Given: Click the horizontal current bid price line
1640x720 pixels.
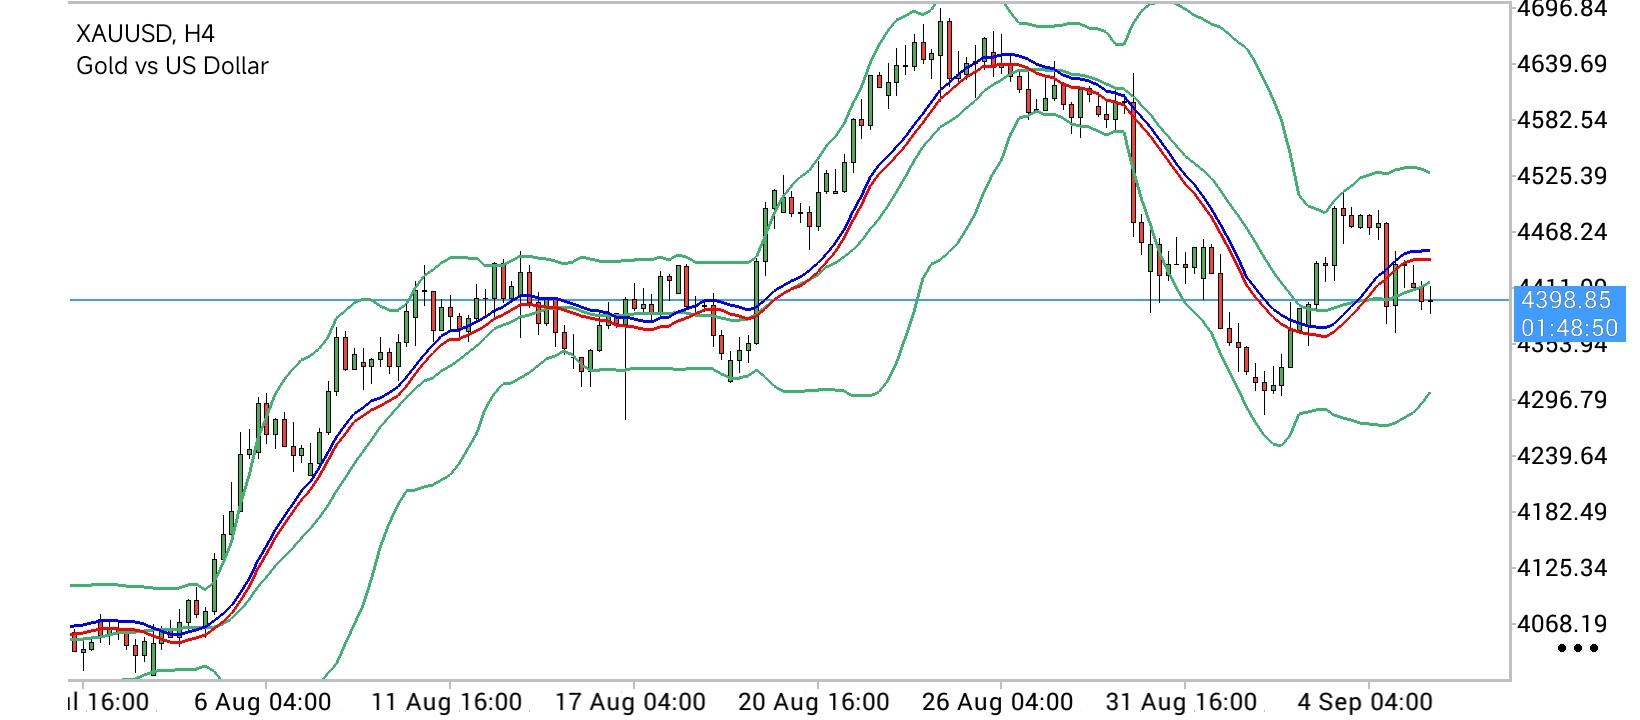Looking at the screenshot, I should click(790, 299).
